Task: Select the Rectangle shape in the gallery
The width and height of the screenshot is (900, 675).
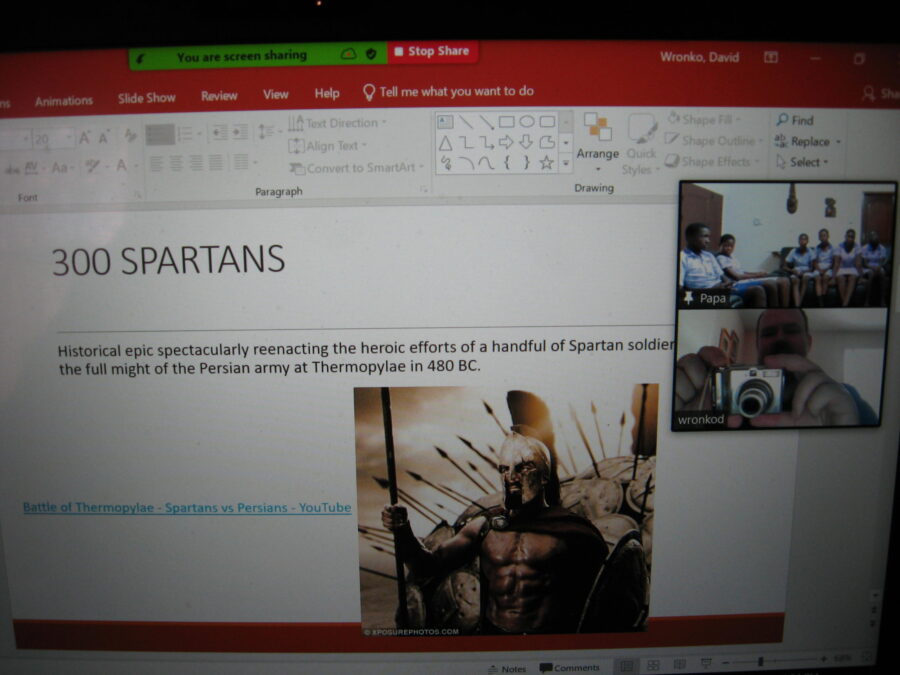Action: (x=507, y=122)
